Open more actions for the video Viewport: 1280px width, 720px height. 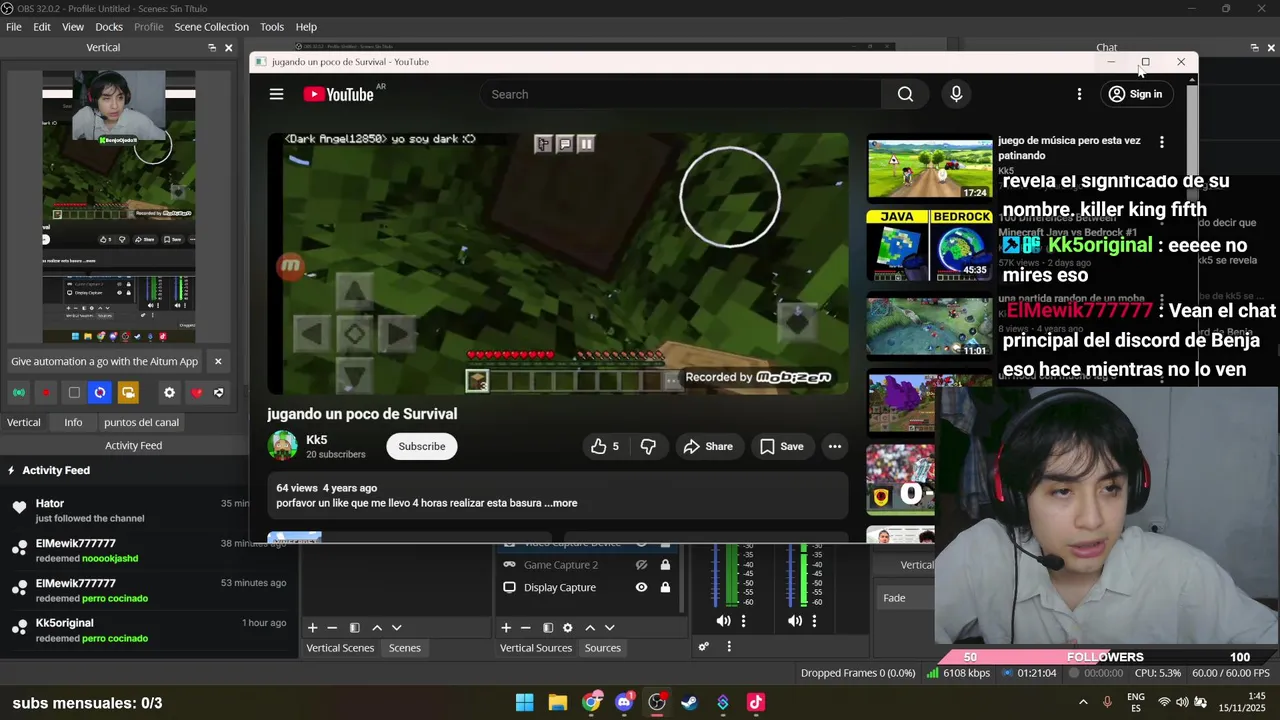point(835,447)
